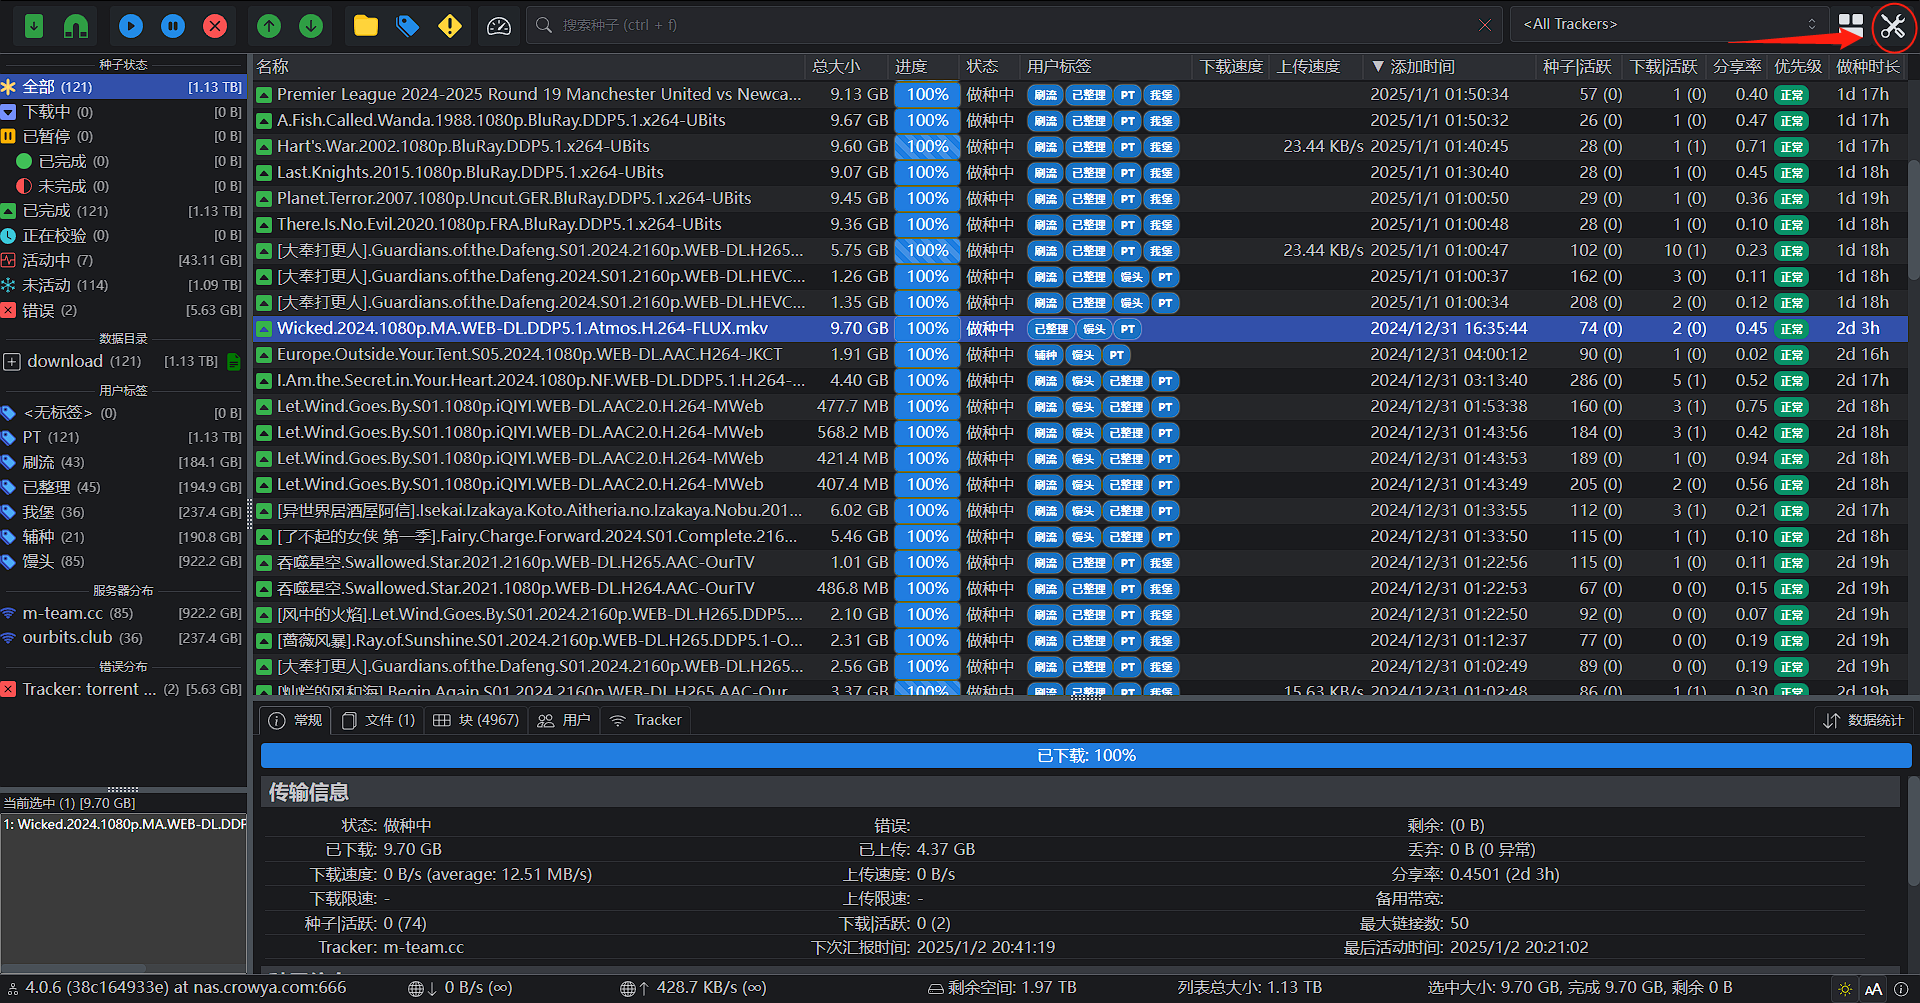Move the torrent up in the queue
This screenshot has width=1920, height=1003.
pyautogui.click(x=269, y=25)
